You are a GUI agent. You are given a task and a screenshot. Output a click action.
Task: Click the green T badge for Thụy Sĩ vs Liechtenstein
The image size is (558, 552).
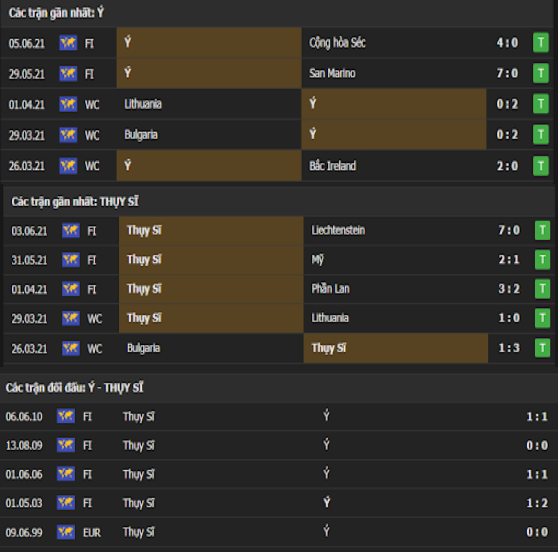[x=542, y=230]
